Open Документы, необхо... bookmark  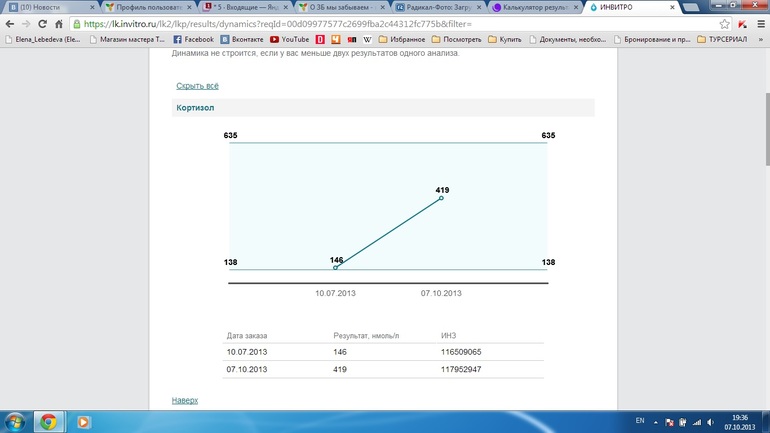[568, 39]
